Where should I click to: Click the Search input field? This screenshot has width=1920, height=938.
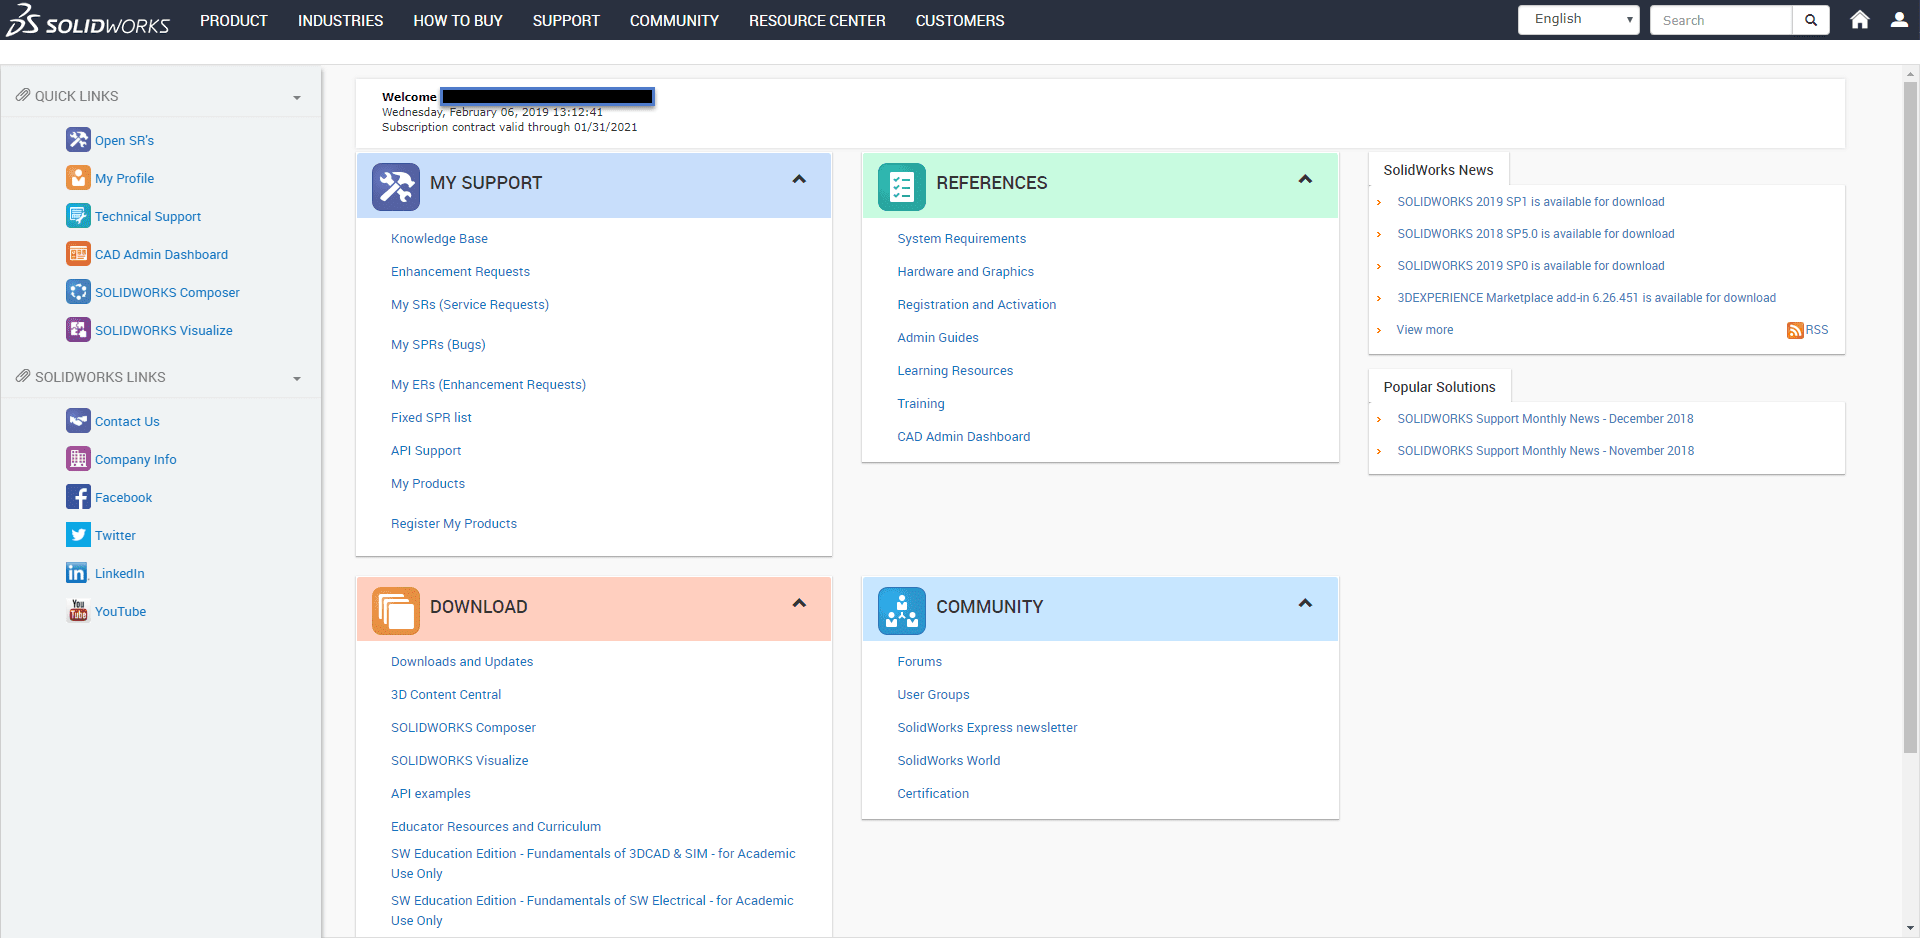1721,20
